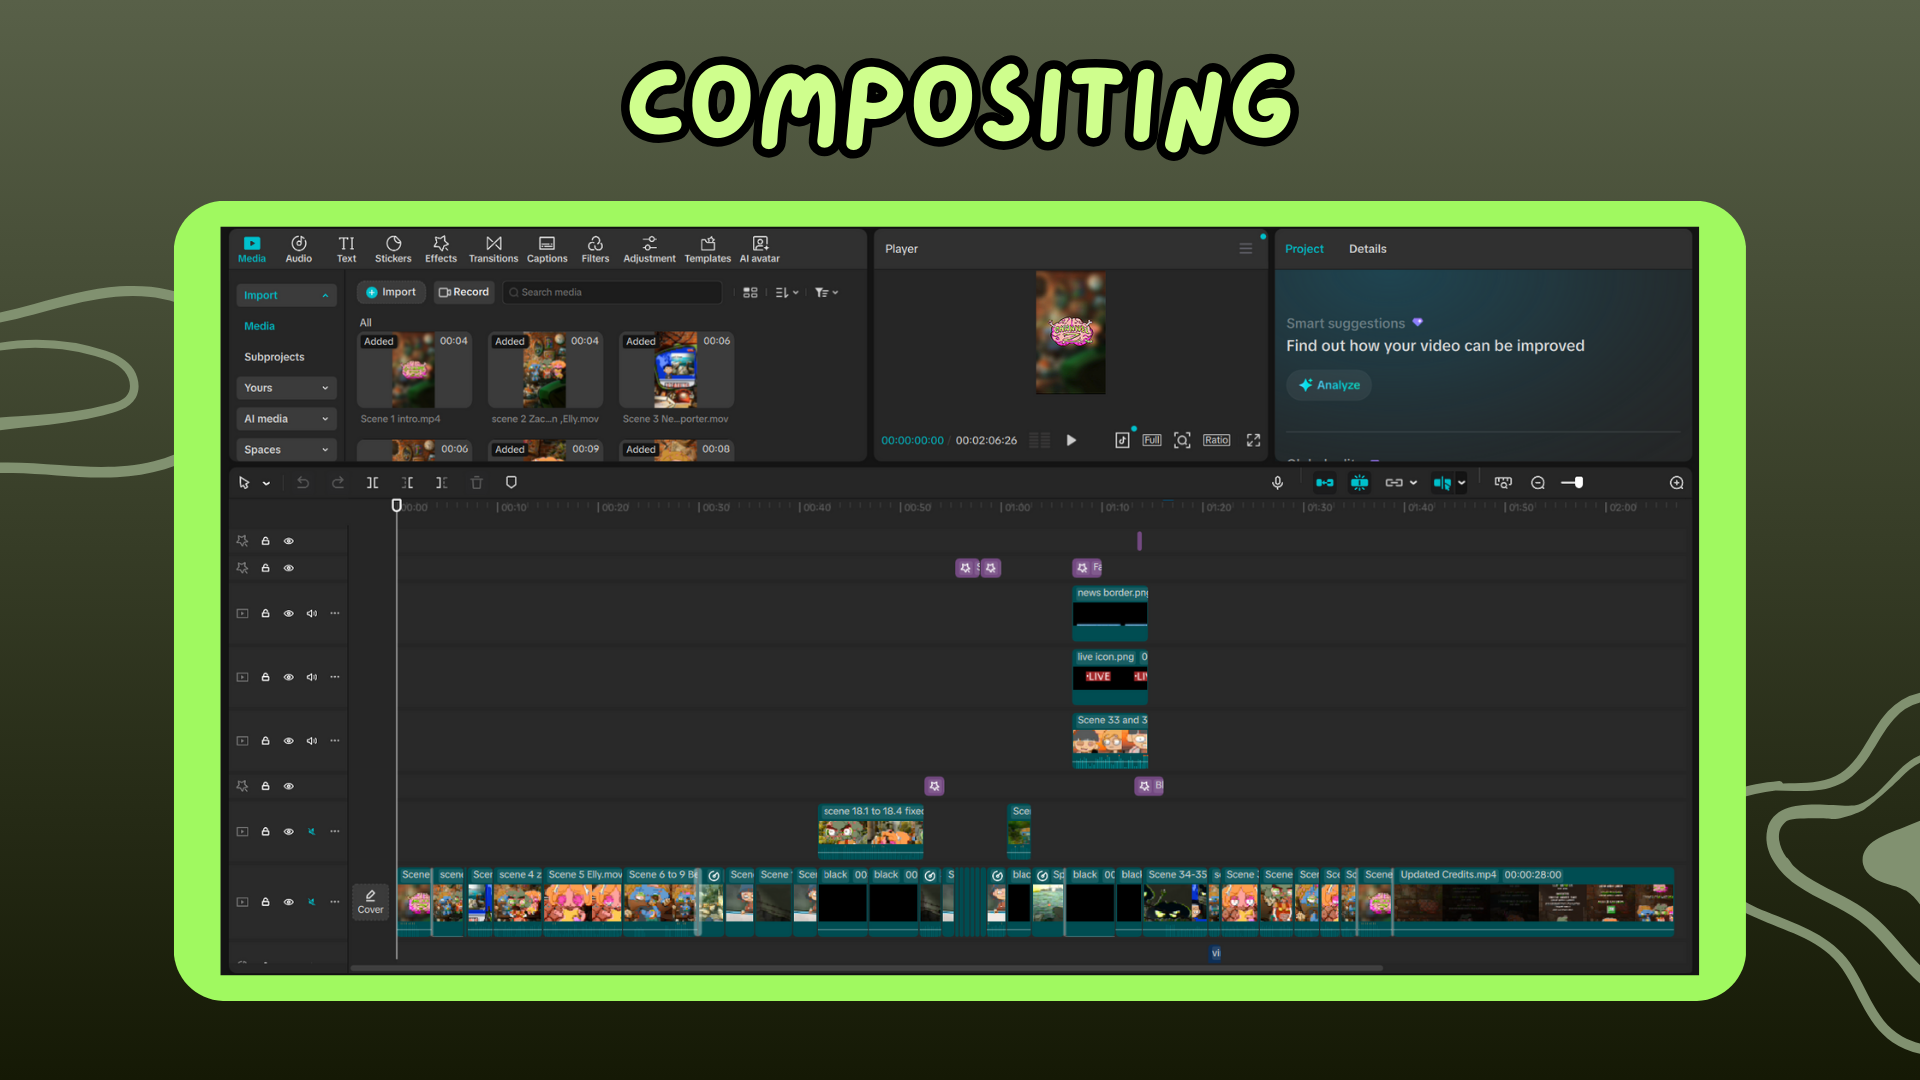Screen dimensions: 1920x1080
Task: Toggle the auto snapping icon
Action: click(1359, 483)
